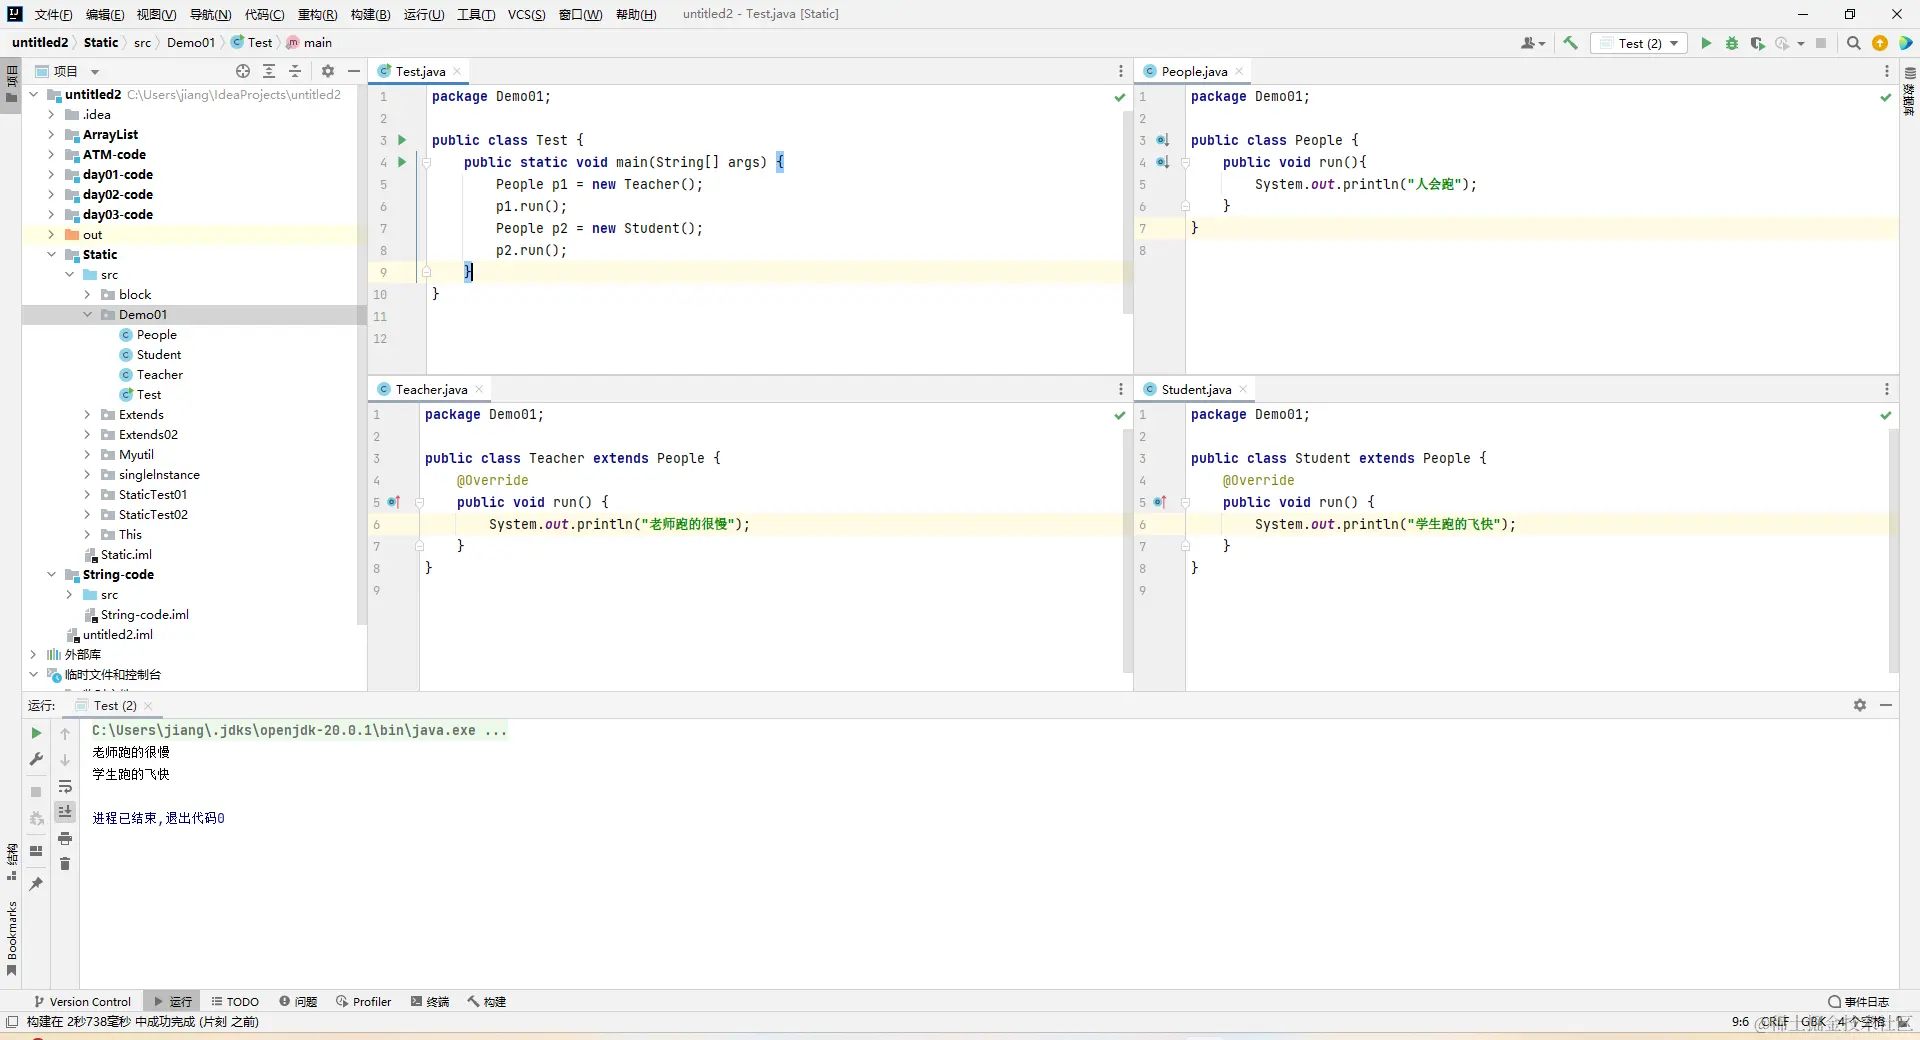1920x1040 pixels.
Task: Click the override gutter icon in Student.java
Action: click(1160, 502)
